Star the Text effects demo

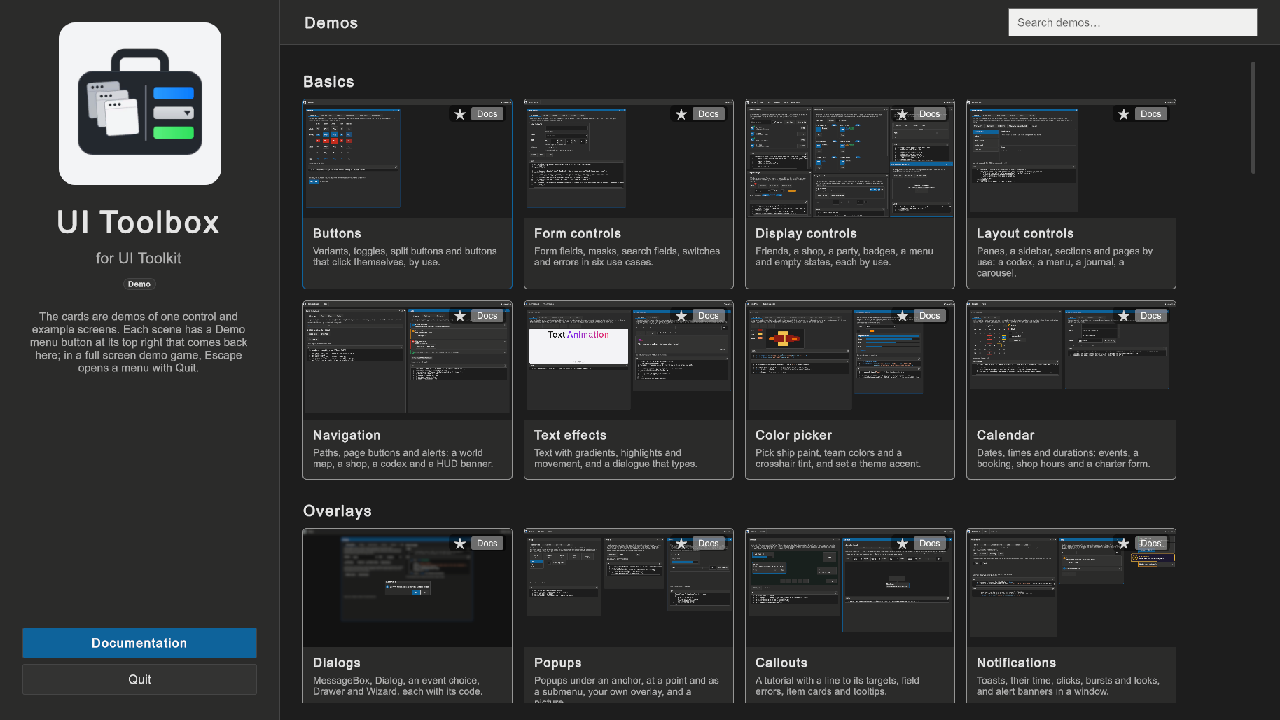tap(681, 316)
